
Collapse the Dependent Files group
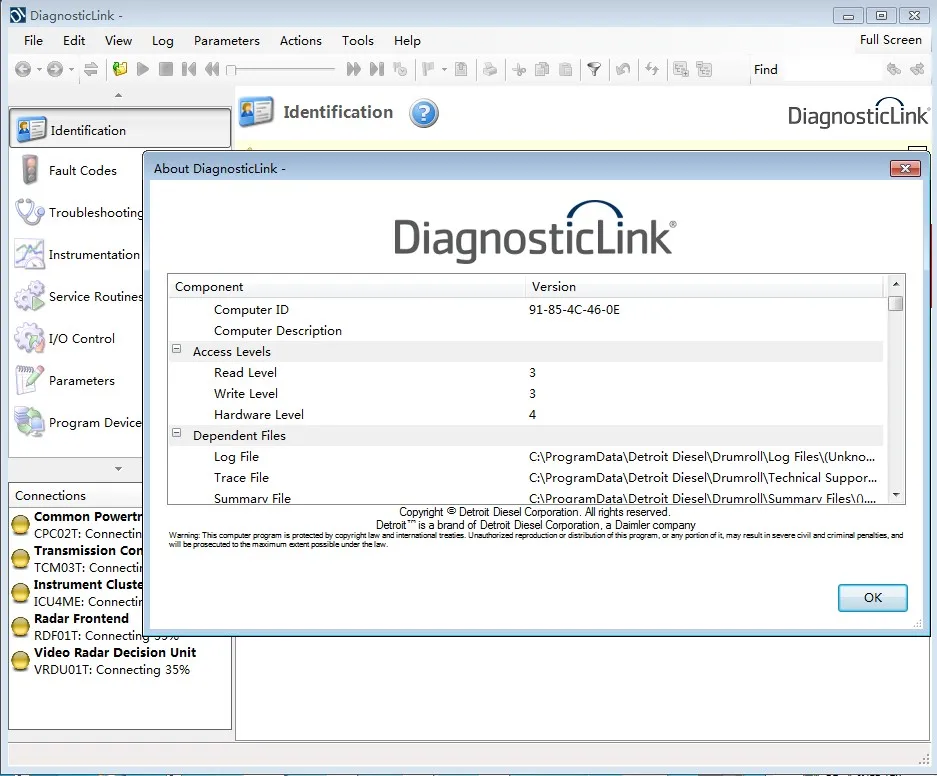[177, 433]
